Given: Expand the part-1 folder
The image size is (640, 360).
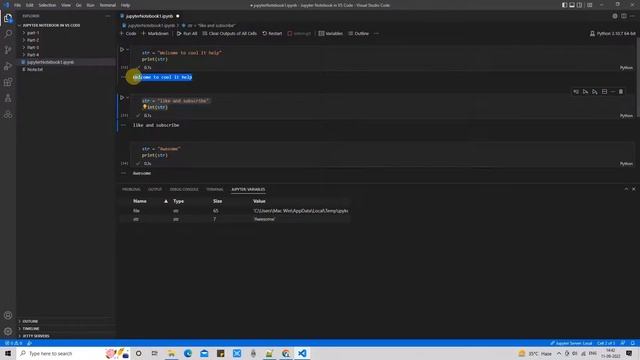Looking at the screenshot, I should click(65, 33).
